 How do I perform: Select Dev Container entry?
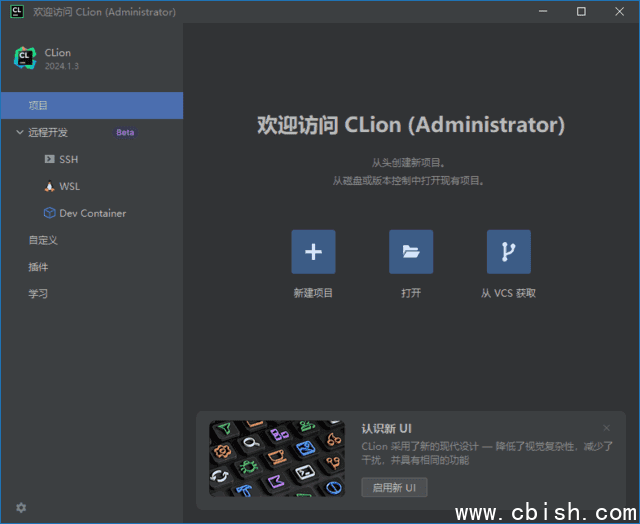pyautogui.click(x=92, y=213)
